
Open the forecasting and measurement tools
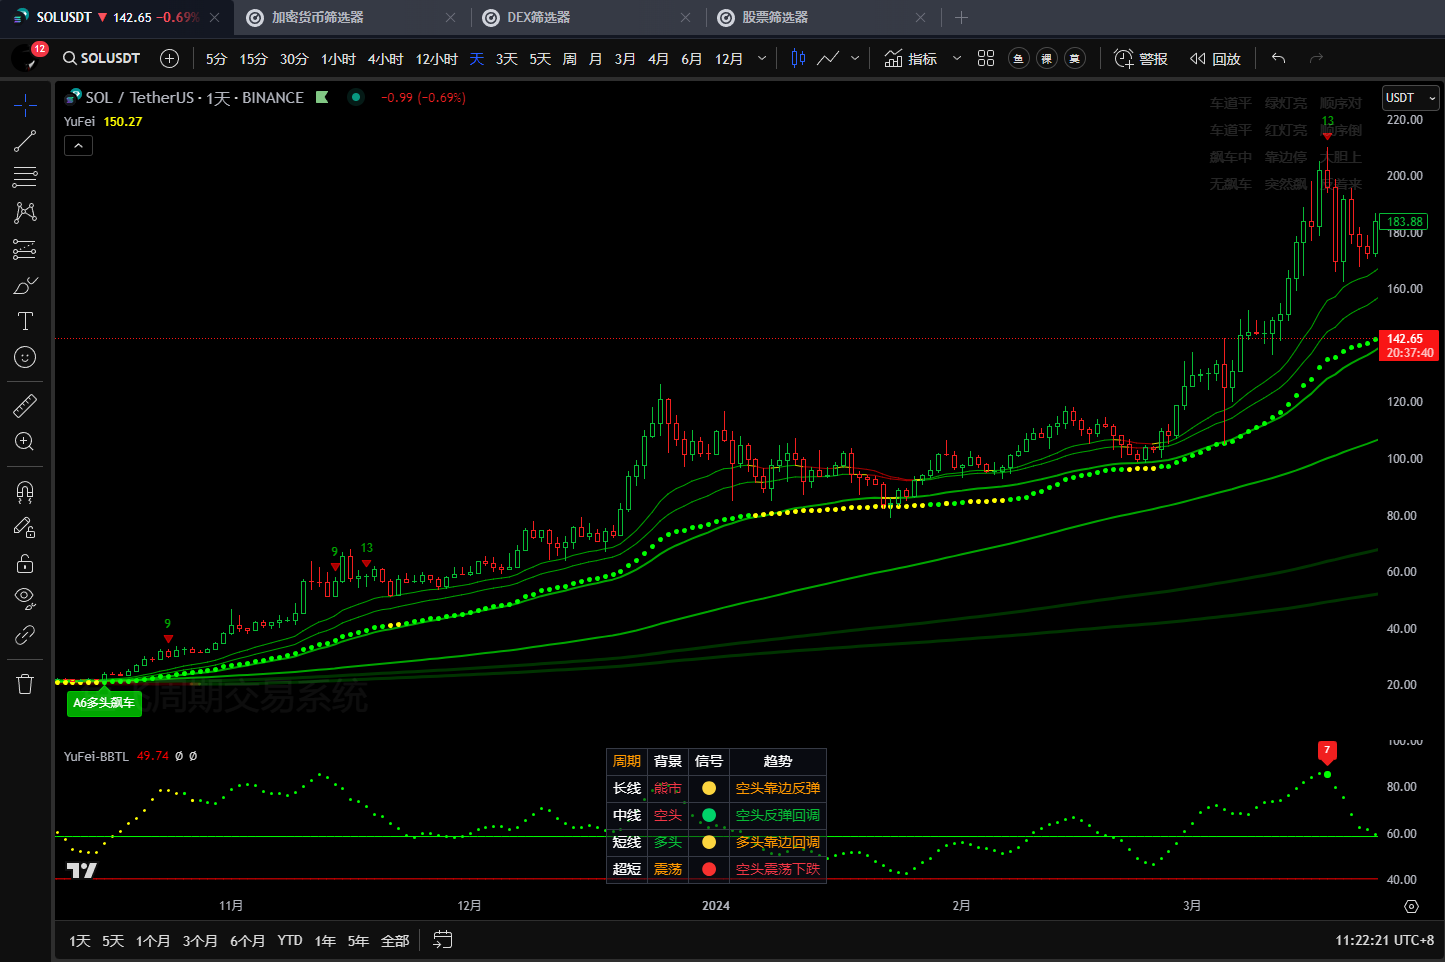click(x=25, y=249)
